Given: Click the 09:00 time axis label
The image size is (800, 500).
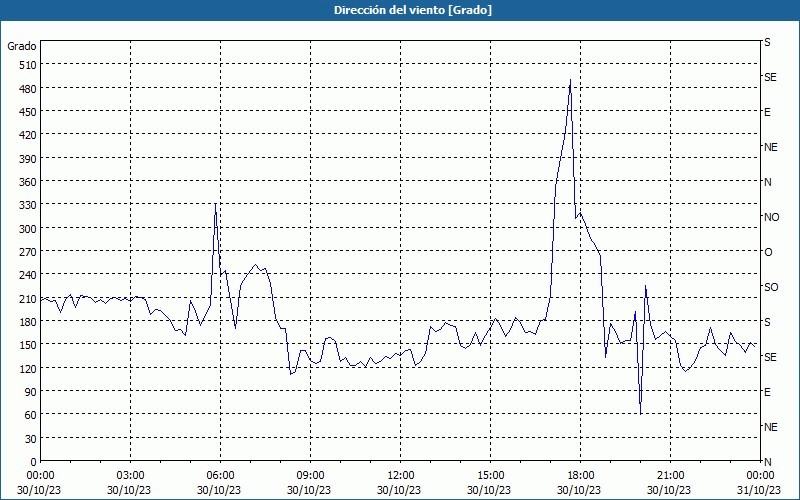Looking at the screenshot, I should (x=310, y=476).
